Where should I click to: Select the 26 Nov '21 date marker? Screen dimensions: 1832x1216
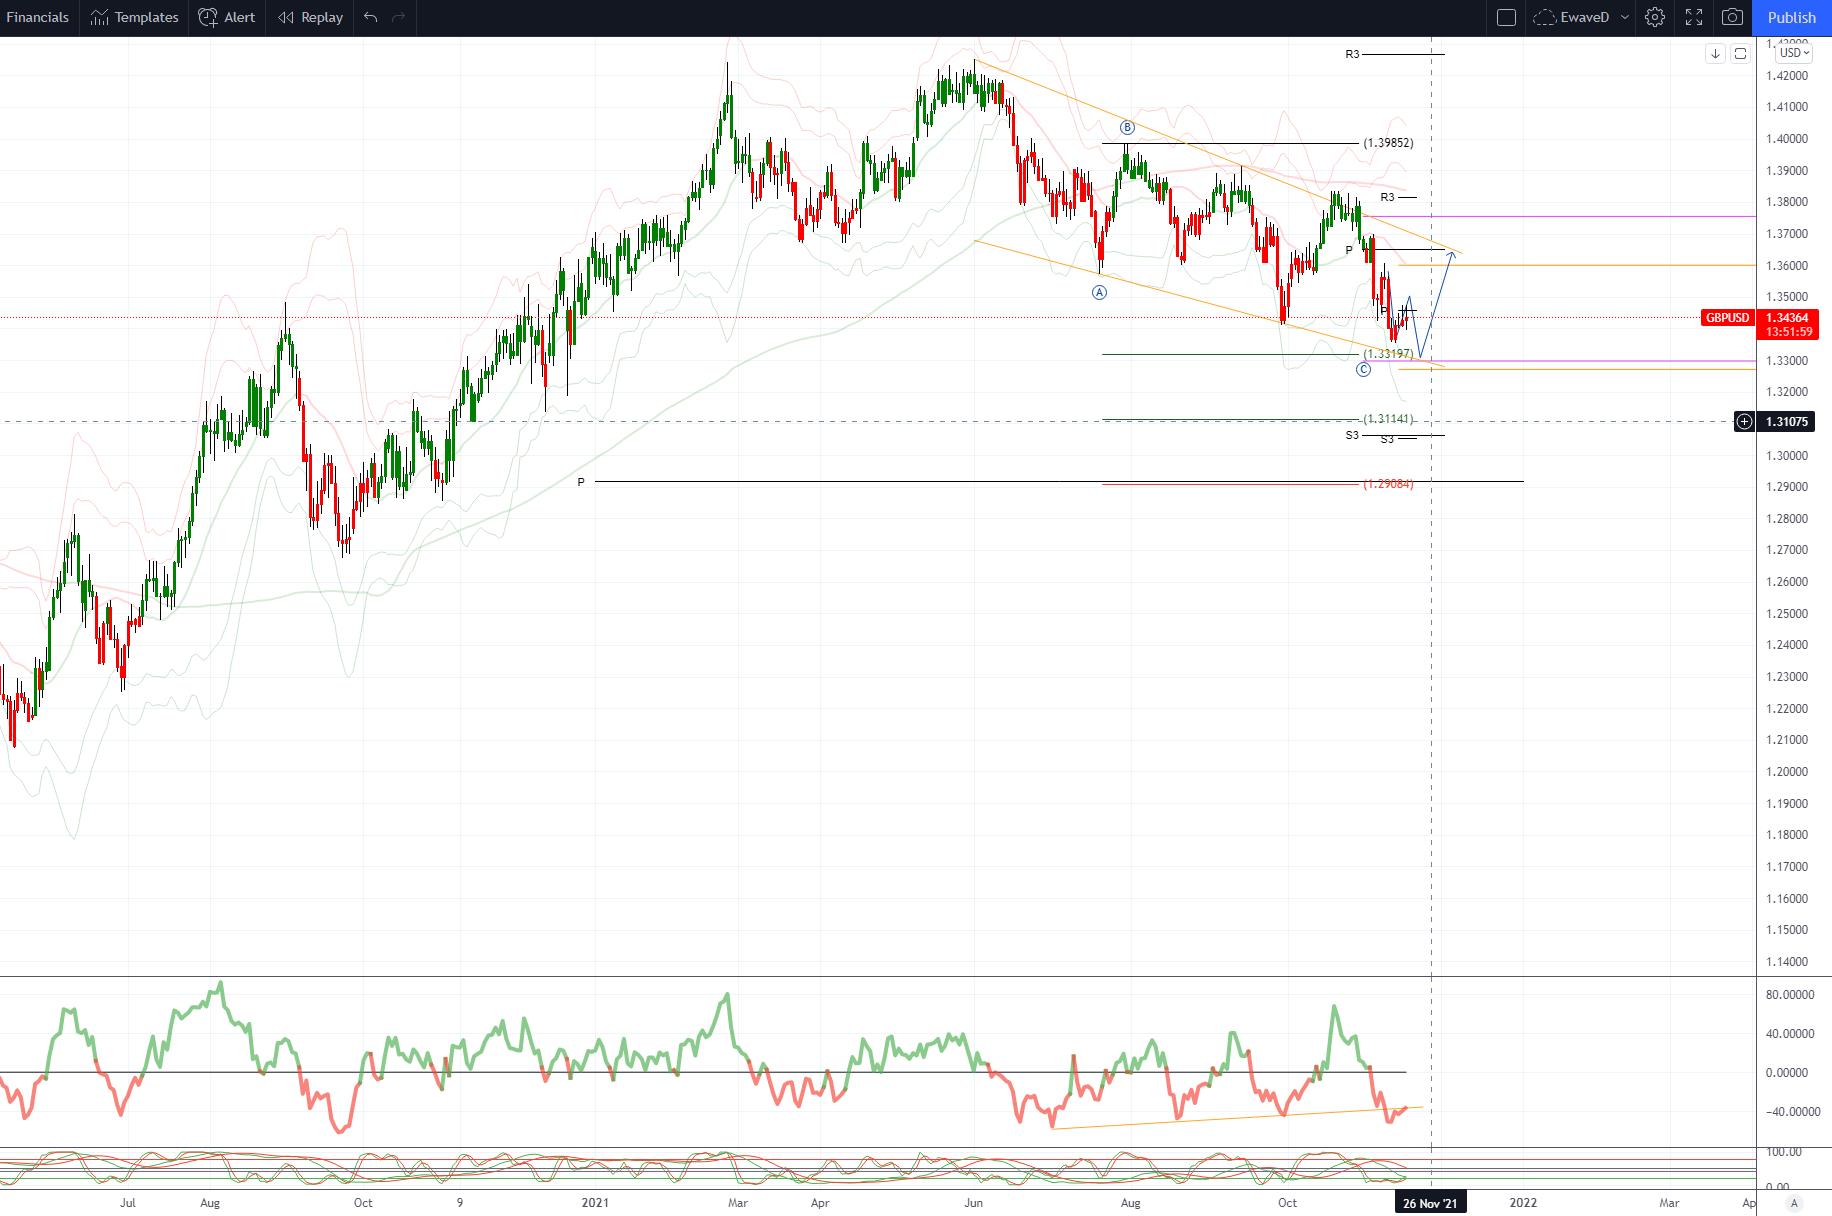point(1430,1203)
